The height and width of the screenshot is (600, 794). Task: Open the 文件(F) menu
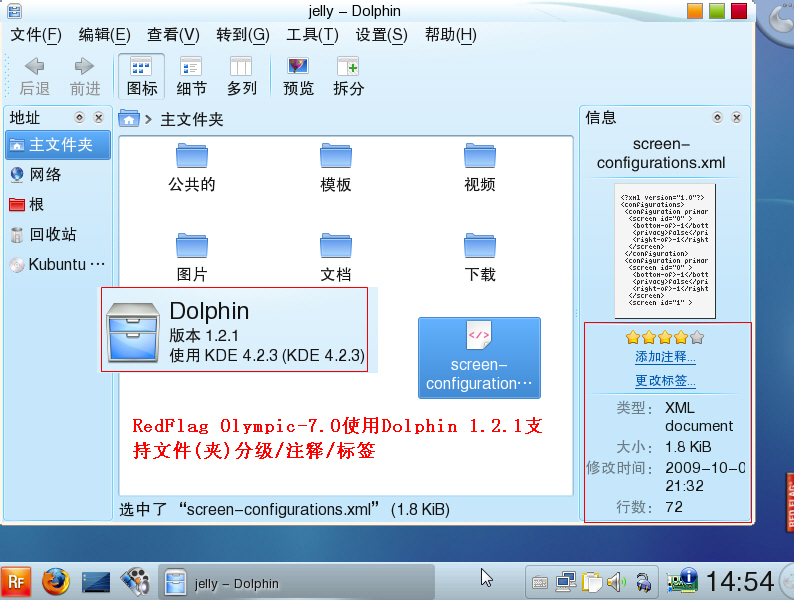tap(36, 35)
